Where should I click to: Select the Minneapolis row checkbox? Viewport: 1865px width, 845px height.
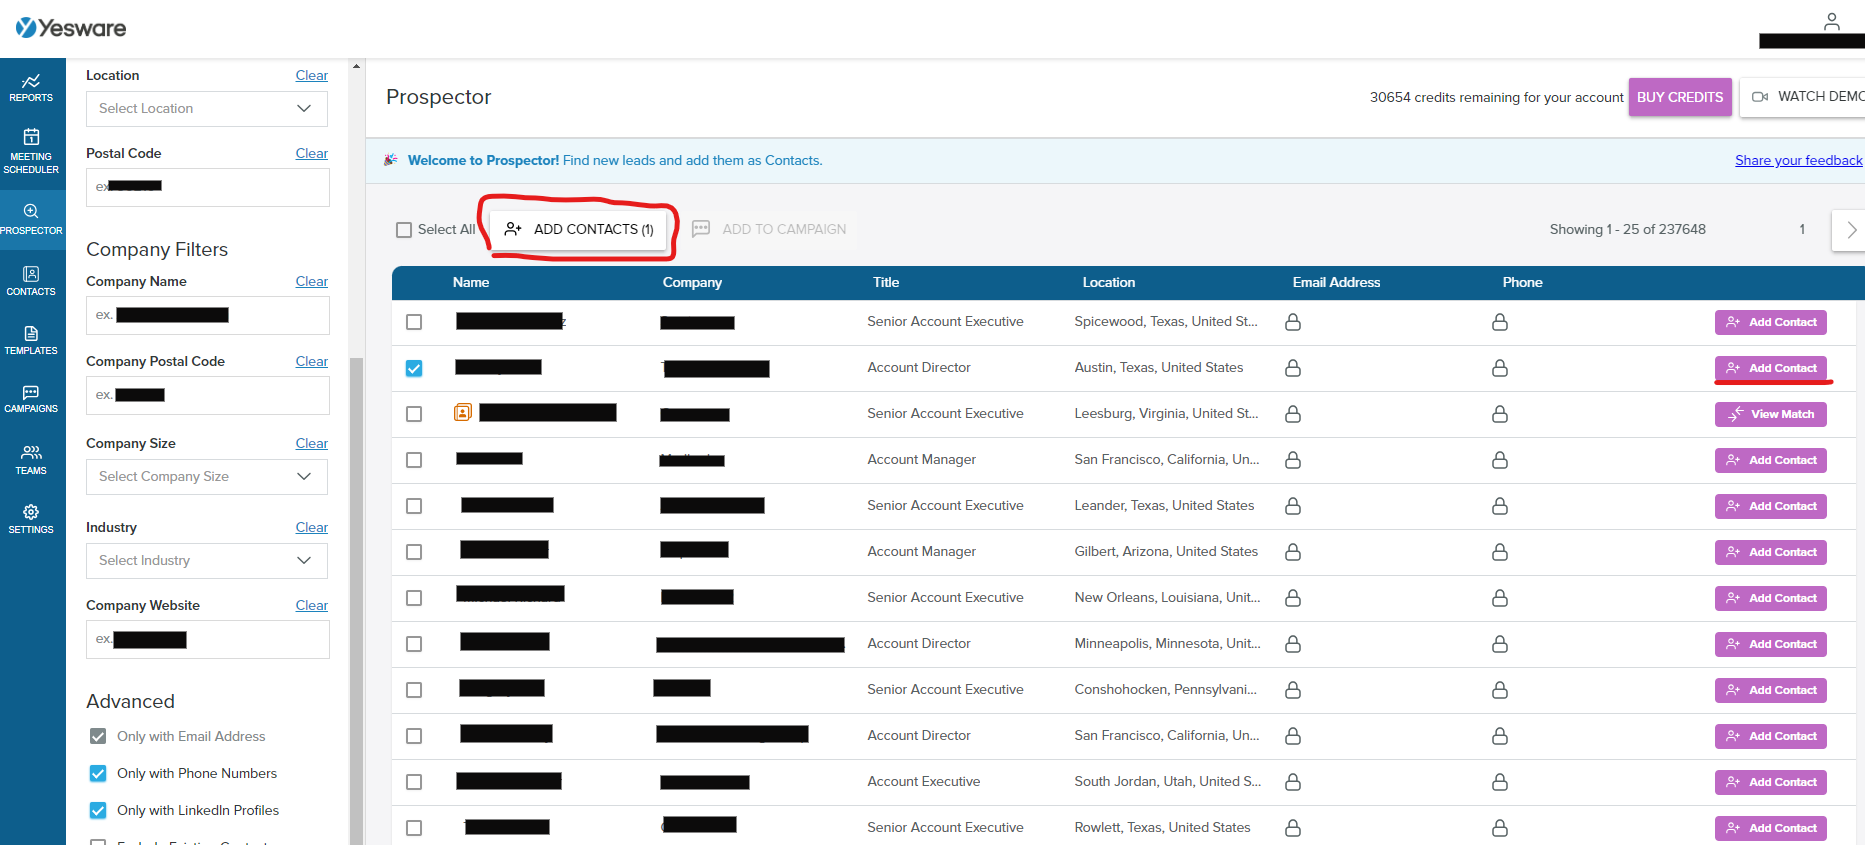pos(414,644)
